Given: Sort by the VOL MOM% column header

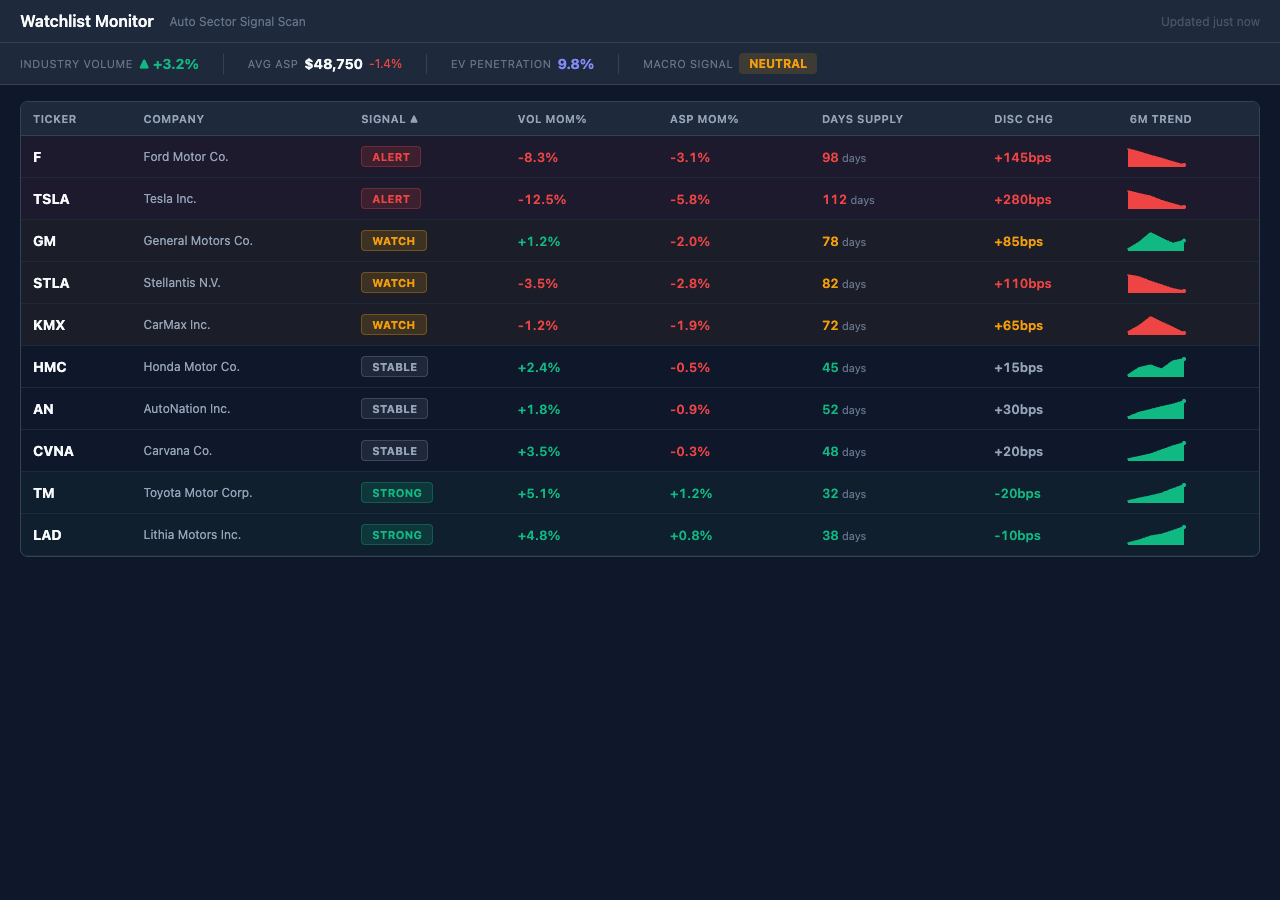Looking at the screenshot, I should coord(552,119).
